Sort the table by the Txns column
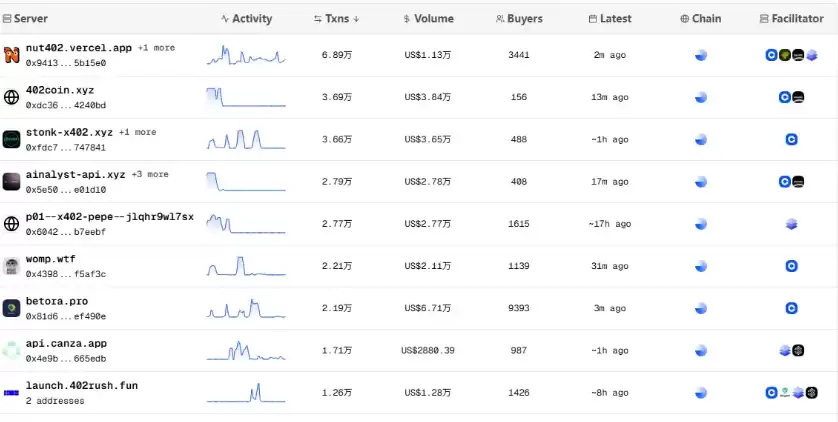 pos(336,19)
